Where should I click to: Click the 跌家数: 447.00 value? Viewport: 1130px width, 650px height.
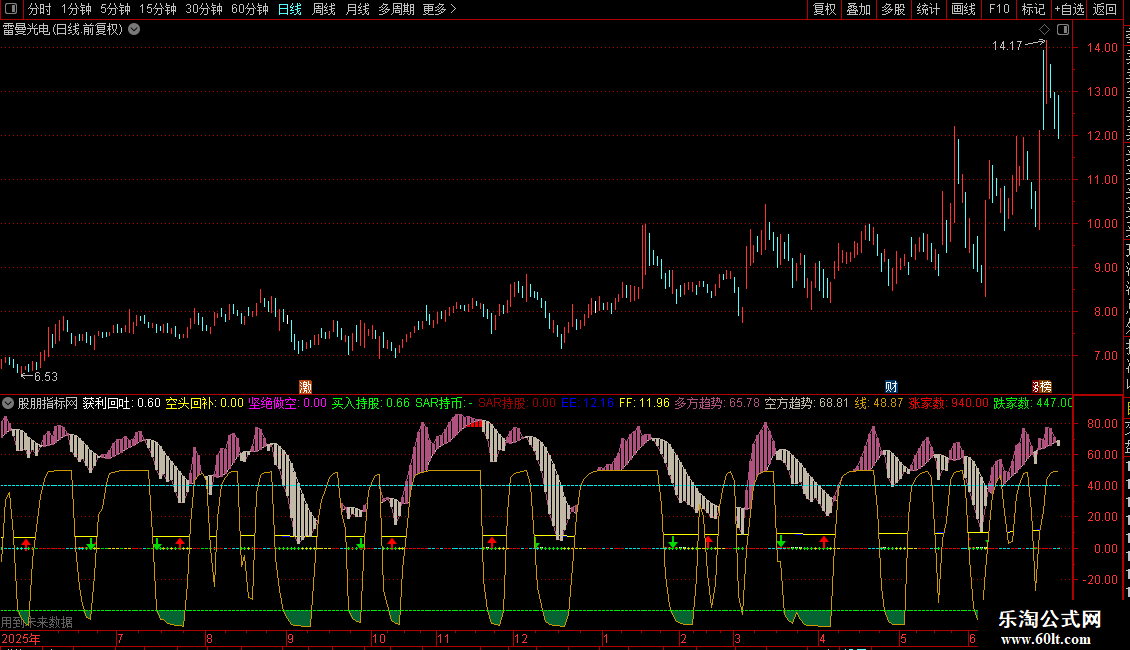1033,404
